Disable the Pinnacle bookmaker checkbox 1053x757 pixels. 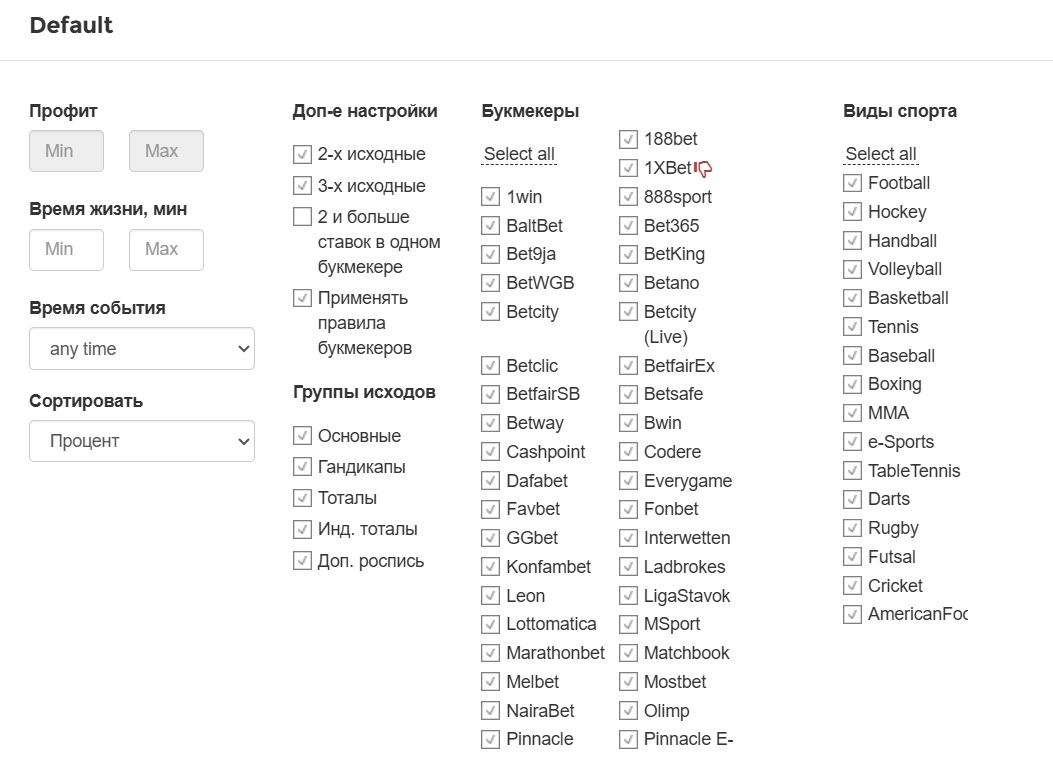click(490, 740)
